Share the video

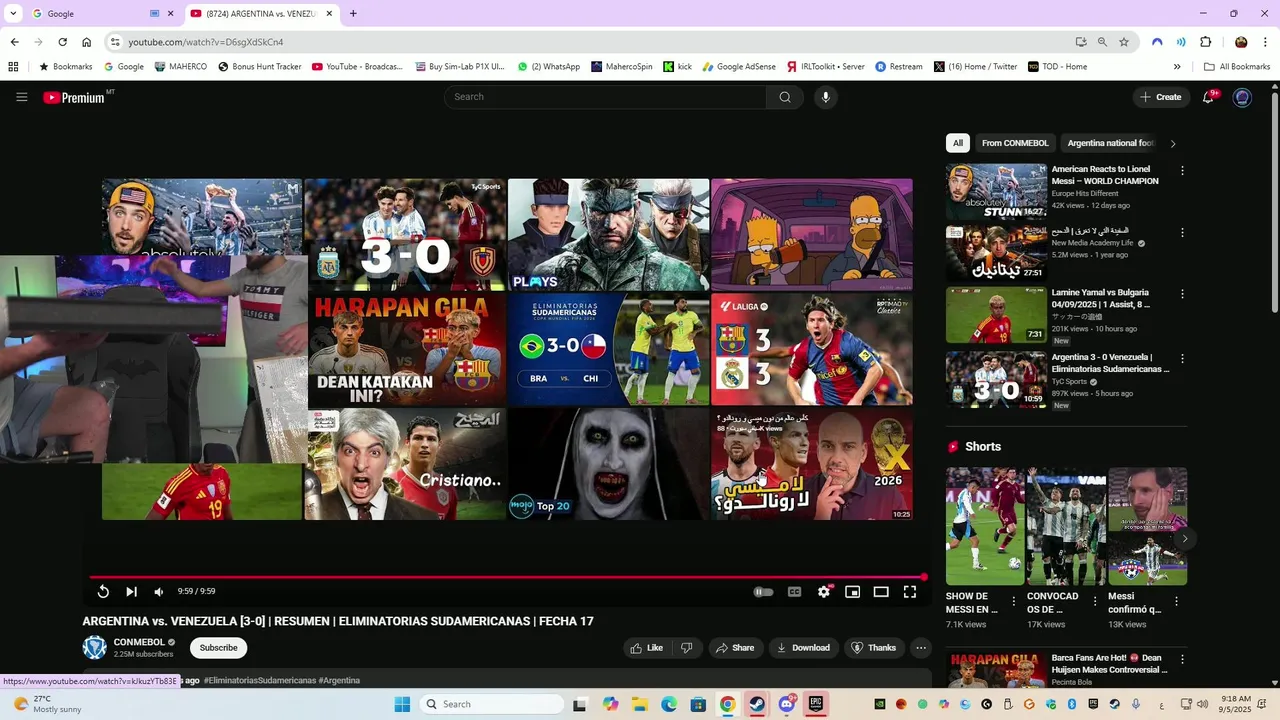pos(735,648)
